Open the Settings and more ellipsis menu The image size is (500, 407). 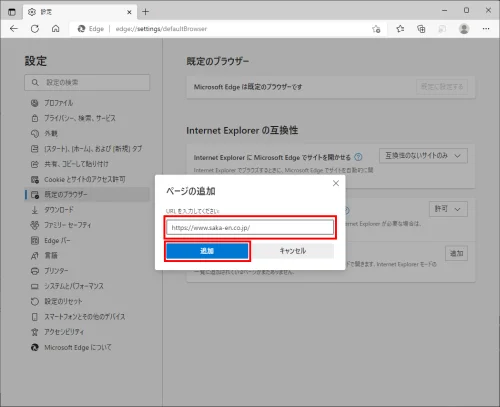tap(486, 29)
